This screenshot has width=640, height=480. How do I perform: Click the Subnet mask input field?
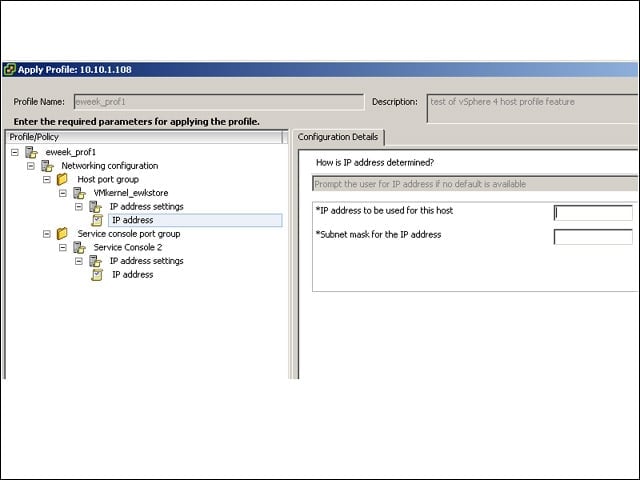click(x=593, y=237)
